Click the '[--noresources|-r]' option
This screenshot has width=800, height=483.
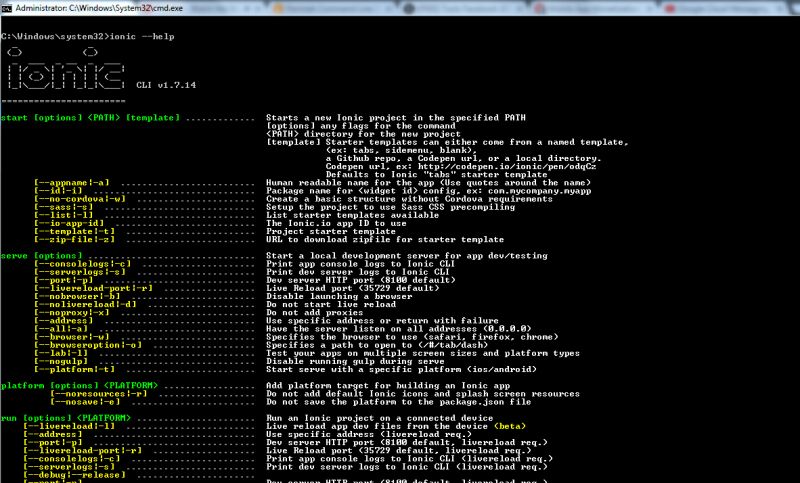click(x=98, y=394)
